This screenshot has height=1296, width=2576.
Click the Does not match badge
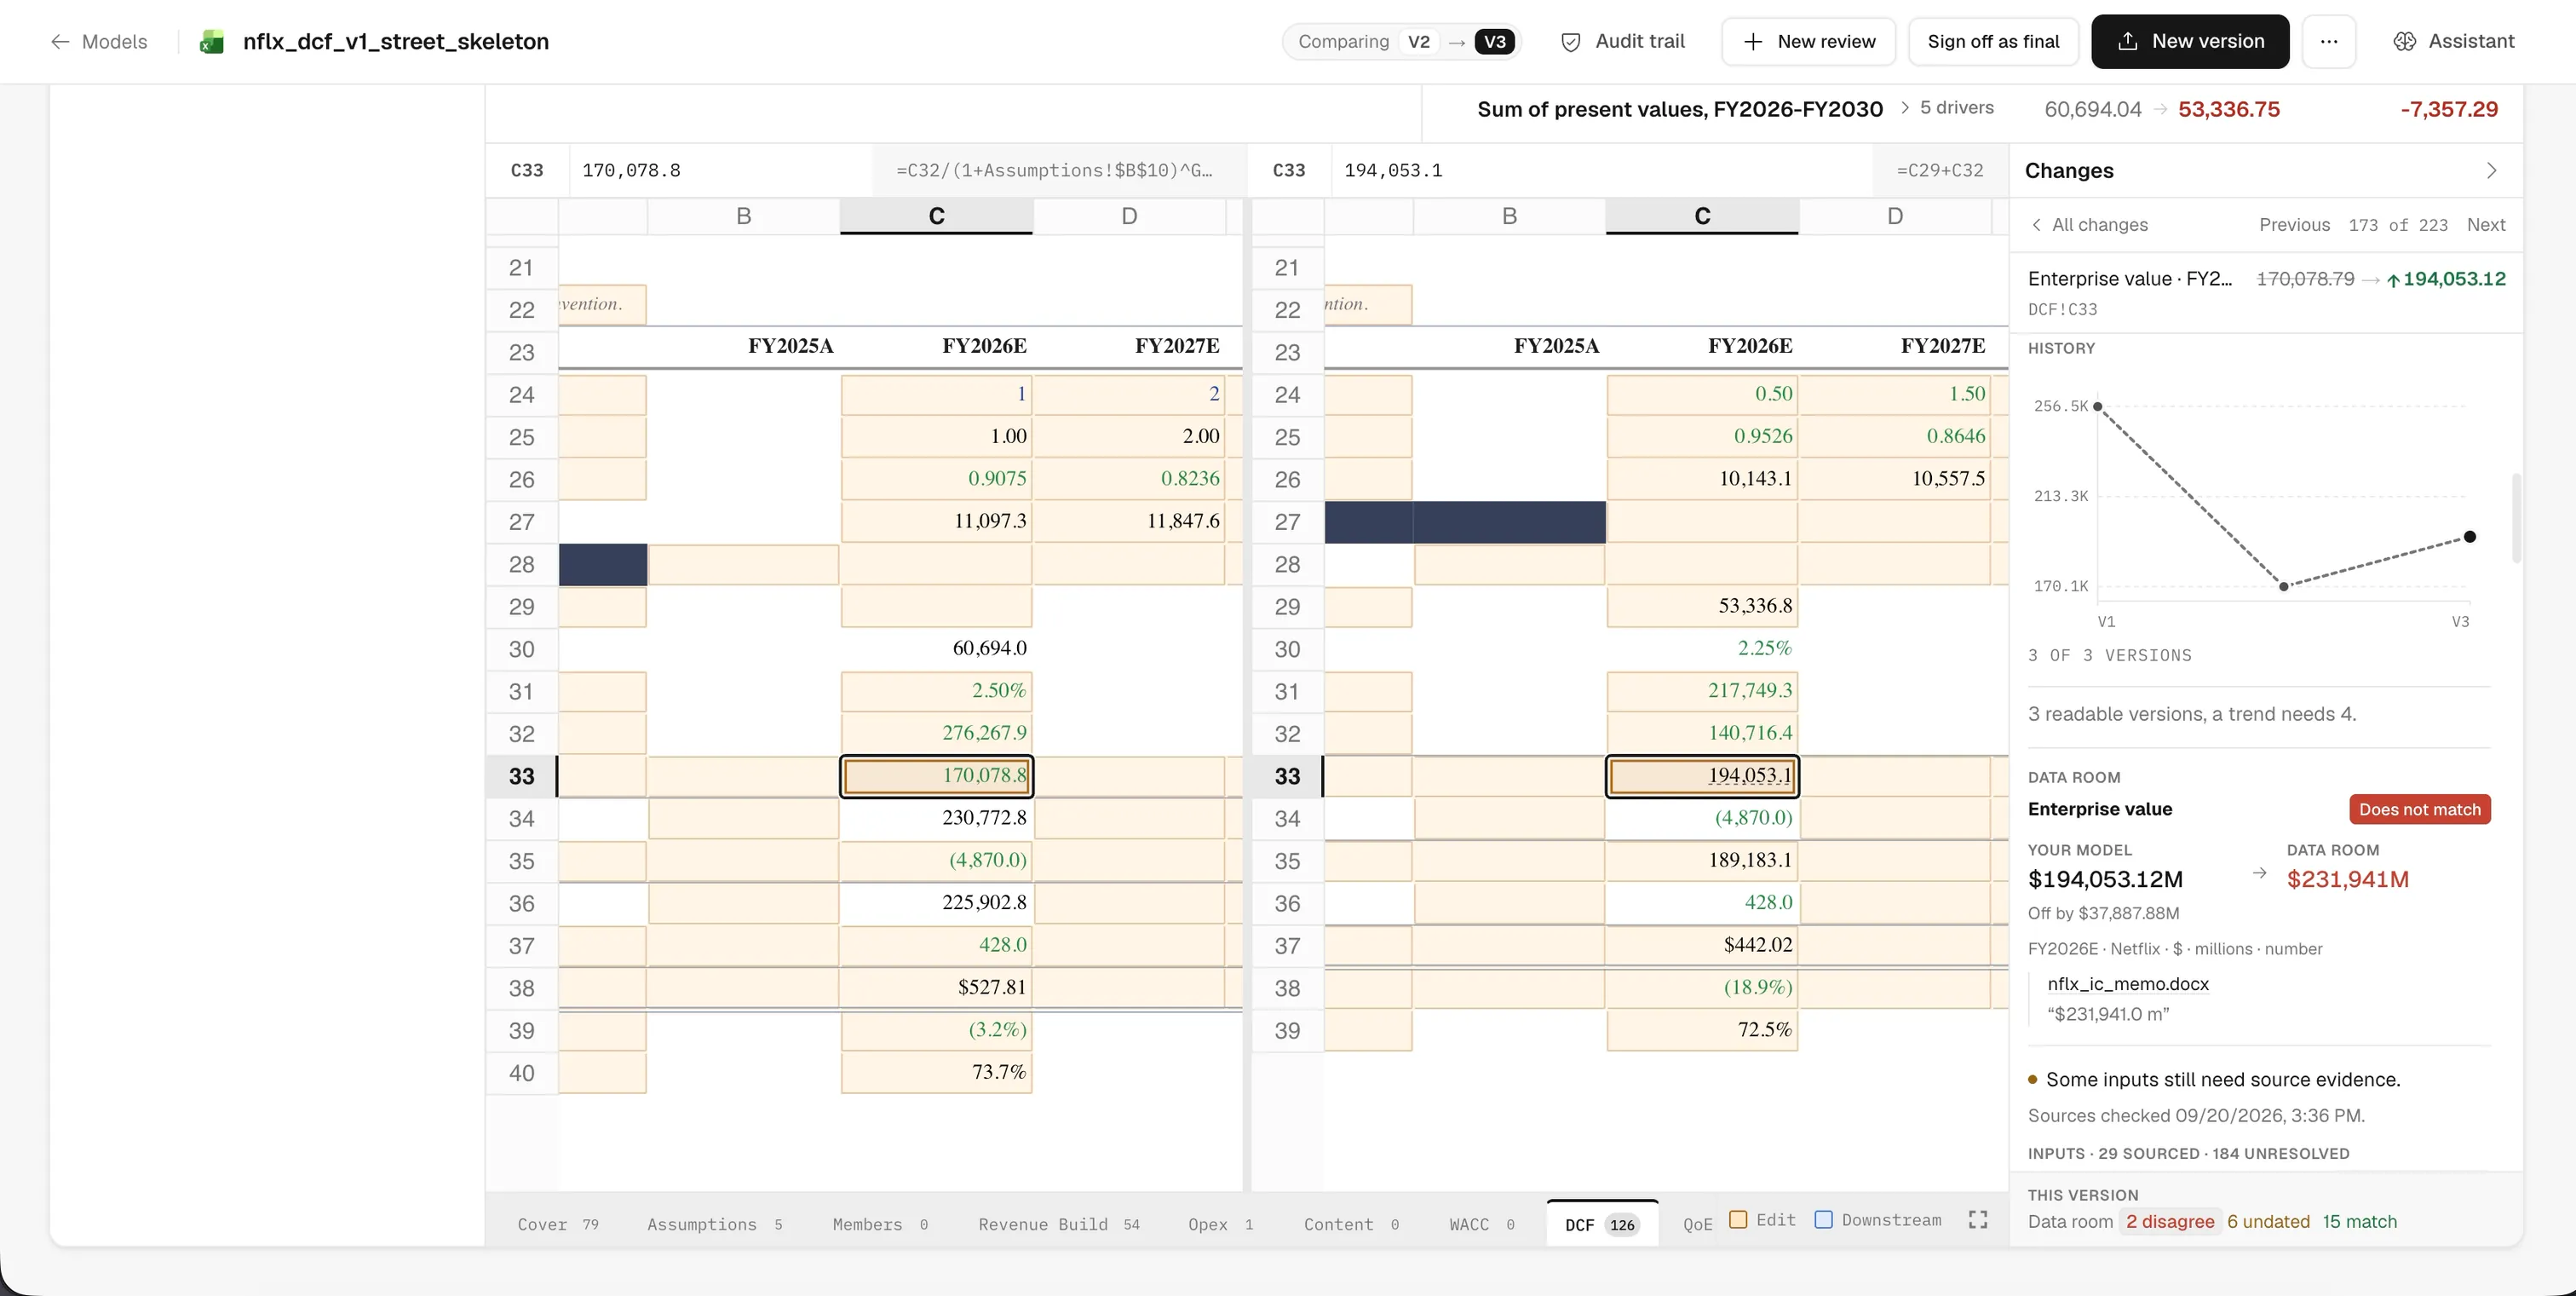pyautogui.click(x=2419, y=809)
